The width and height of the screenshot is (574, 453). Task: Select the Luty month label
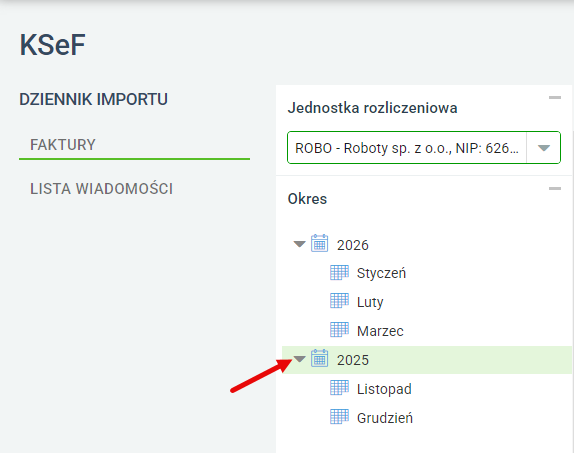(x=370, y=302)
